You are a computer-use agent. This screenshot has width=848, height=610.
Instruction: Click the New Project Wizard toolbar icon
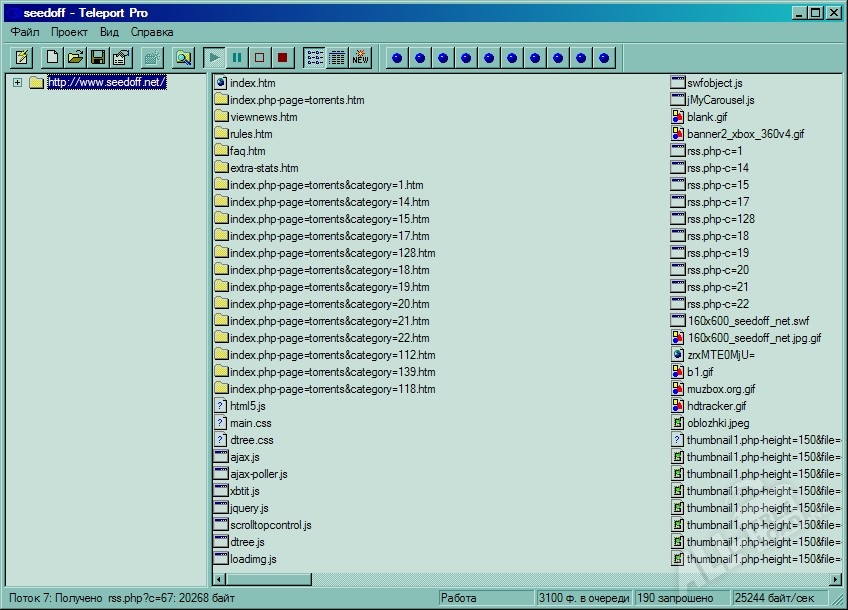tap(22, 58)
